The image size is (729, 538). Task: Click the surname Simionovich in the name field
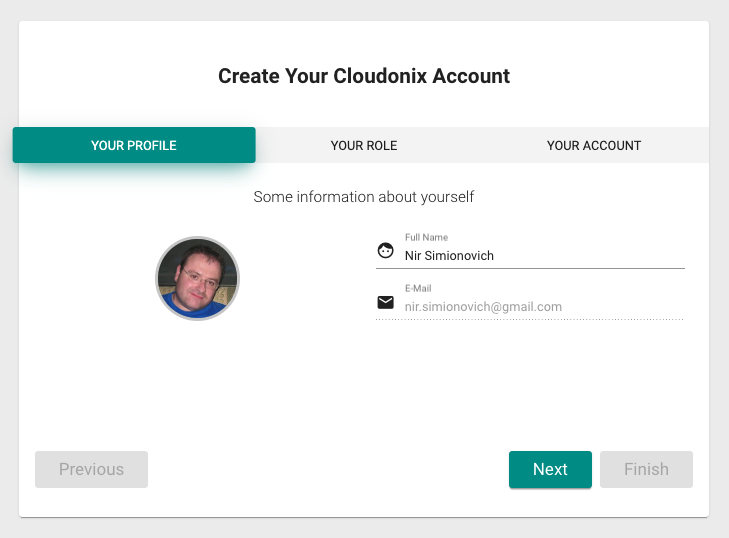click(459, 256)
